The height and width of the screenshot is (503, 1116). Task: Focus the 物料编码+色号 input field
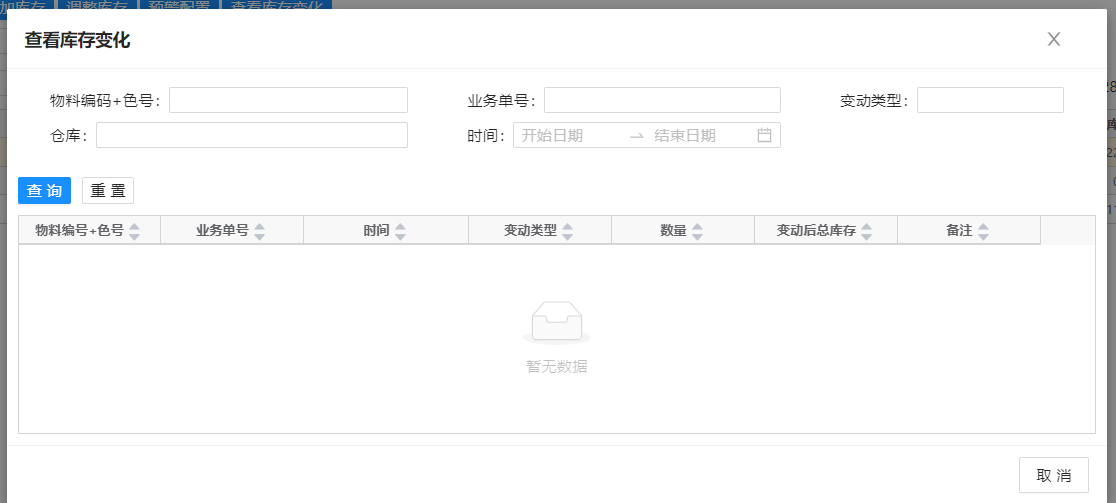tap(288, 100)
